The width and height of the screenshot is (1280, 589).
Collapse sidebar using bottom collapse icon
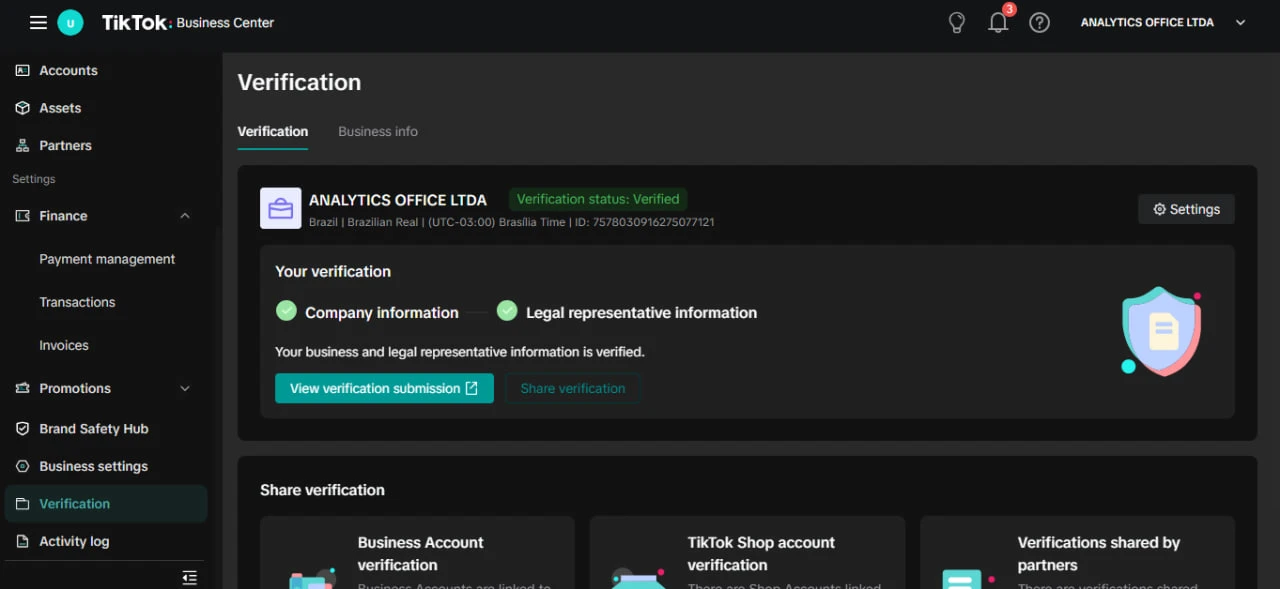[189, 577]
